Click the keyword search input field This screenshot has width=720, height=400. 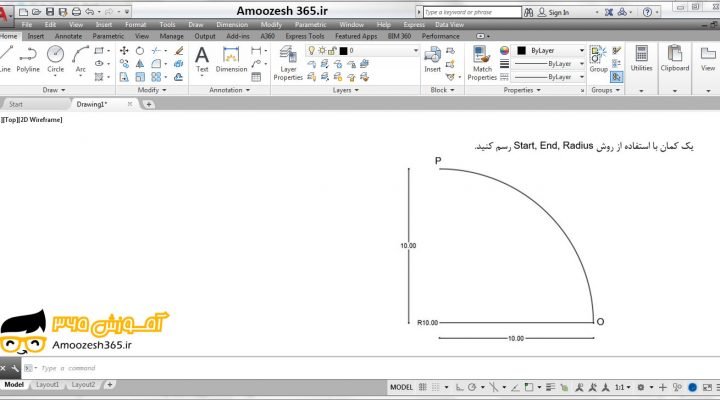point(472,12)
